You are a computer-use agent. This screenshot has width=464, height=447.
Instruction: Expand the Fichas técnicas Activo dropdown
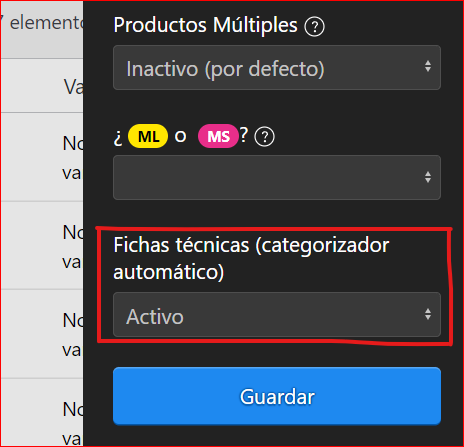(x=277, y=314)
